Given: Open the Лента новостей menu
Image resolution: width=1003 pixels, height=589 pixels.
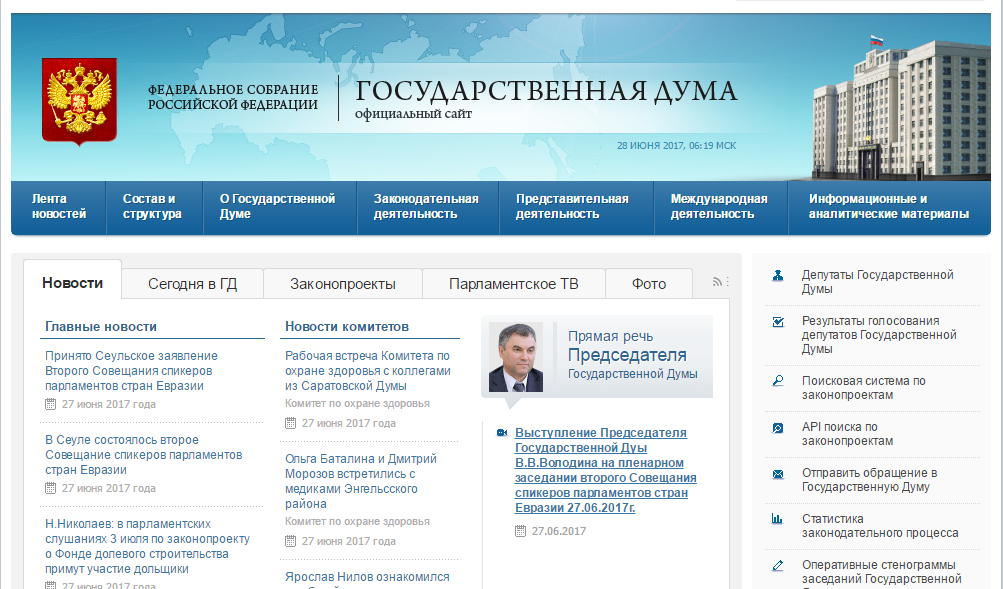Looking at the screenshot, I should 59,207.
